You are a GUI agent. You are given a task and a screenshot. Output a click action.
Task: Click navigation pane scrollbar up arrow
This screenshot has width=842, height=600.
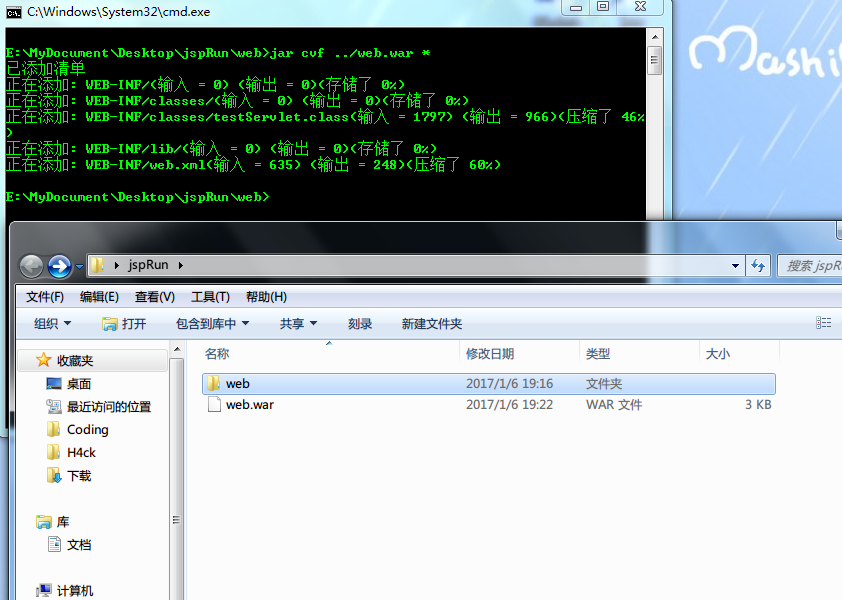[x=177, y=350]
